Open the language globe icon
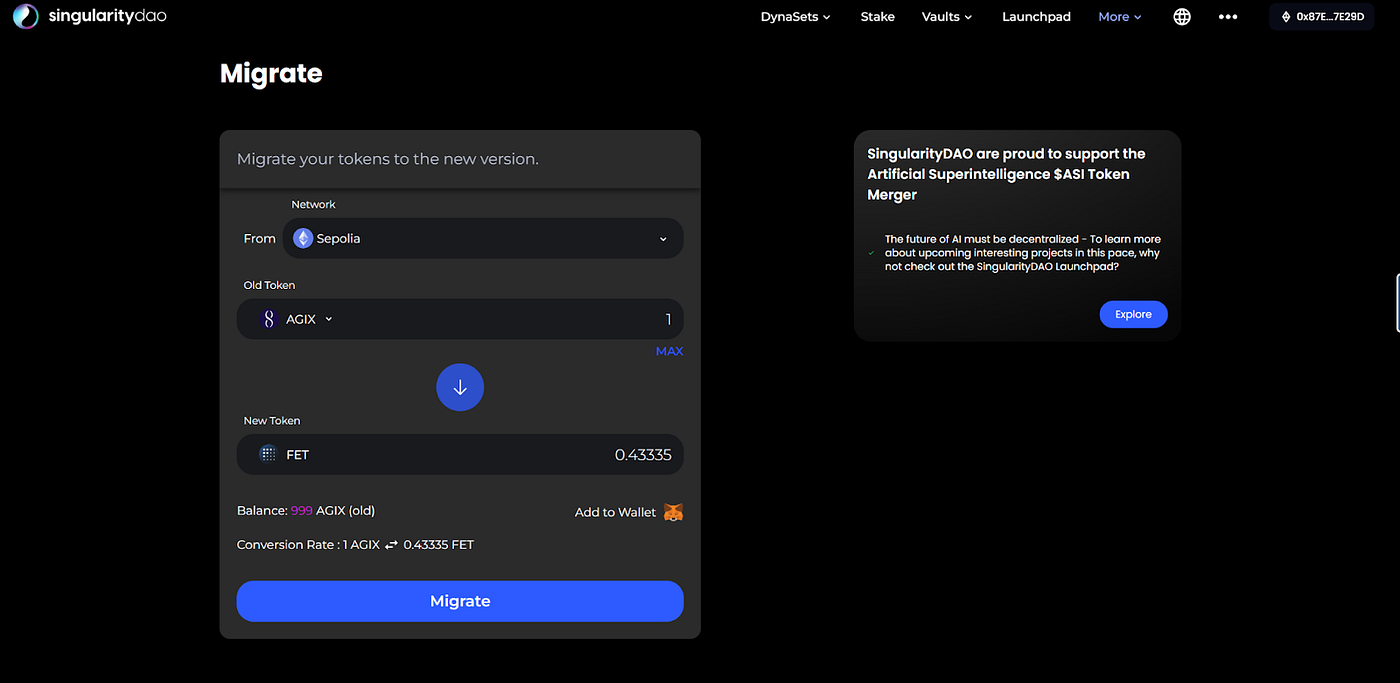This screenshot has height=683, width=1400. click(x=1182, y=17)
